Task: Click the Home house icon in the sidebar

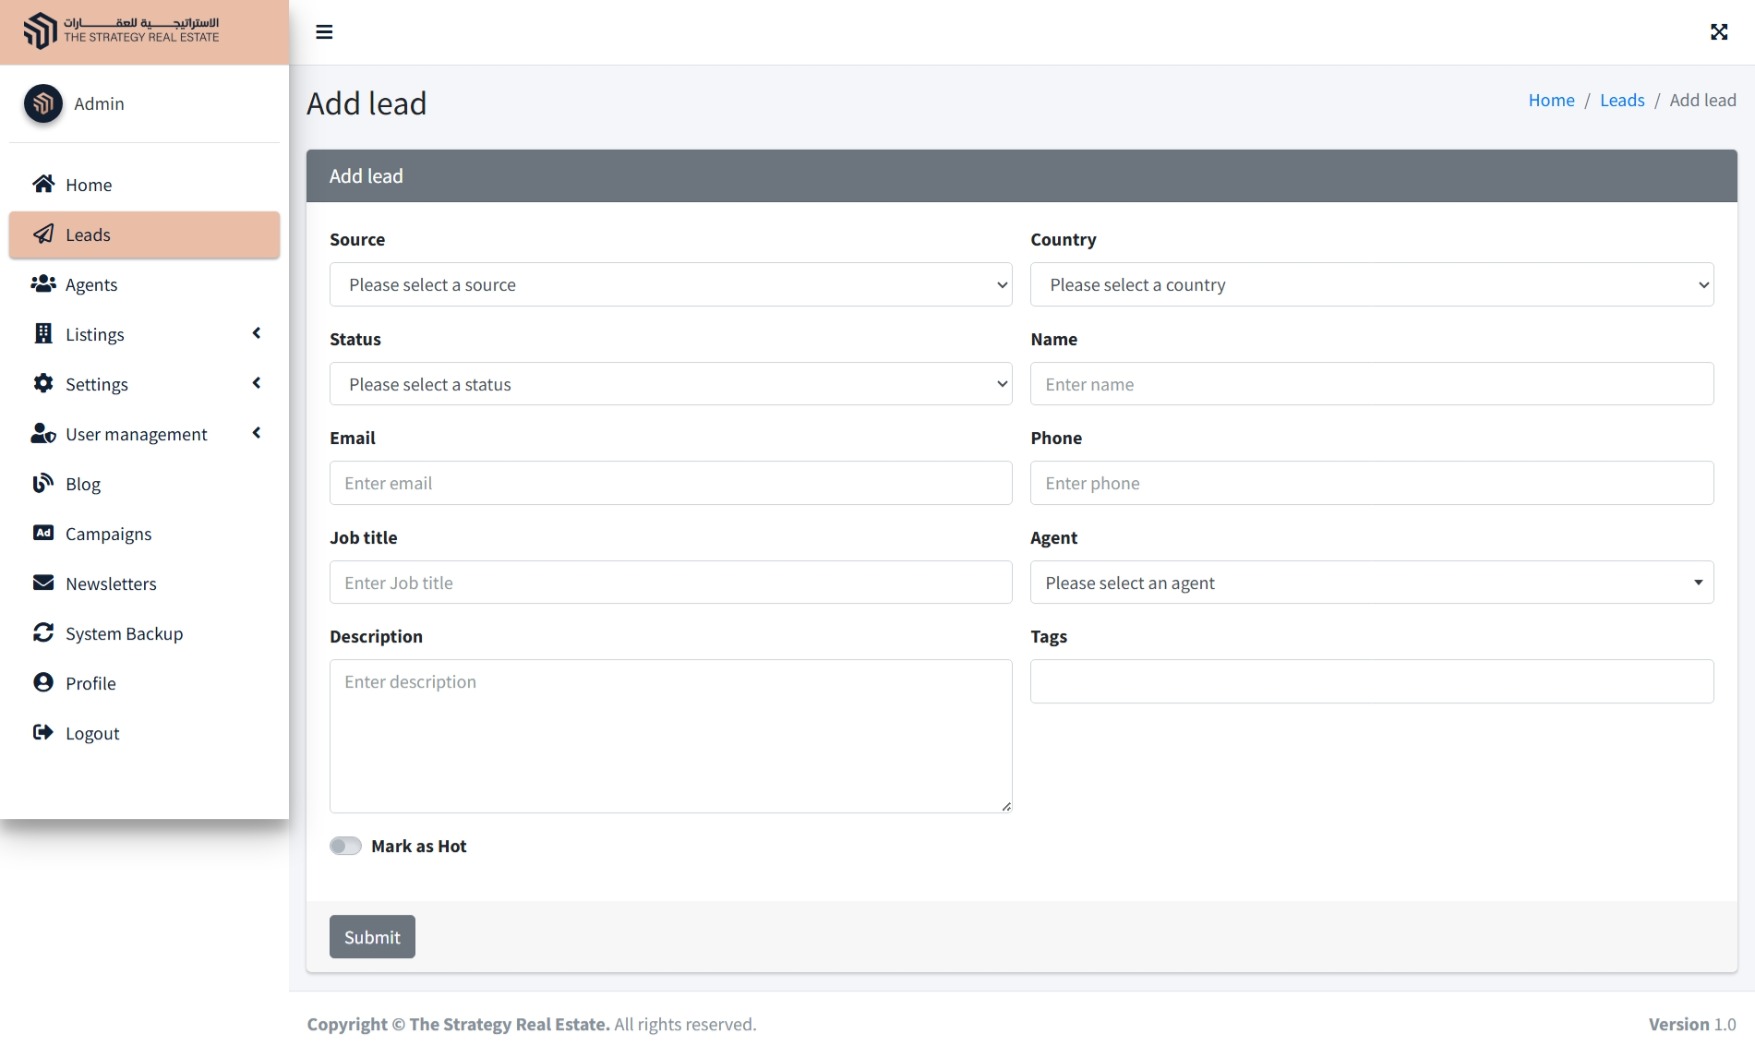Action: click(43, 184)
